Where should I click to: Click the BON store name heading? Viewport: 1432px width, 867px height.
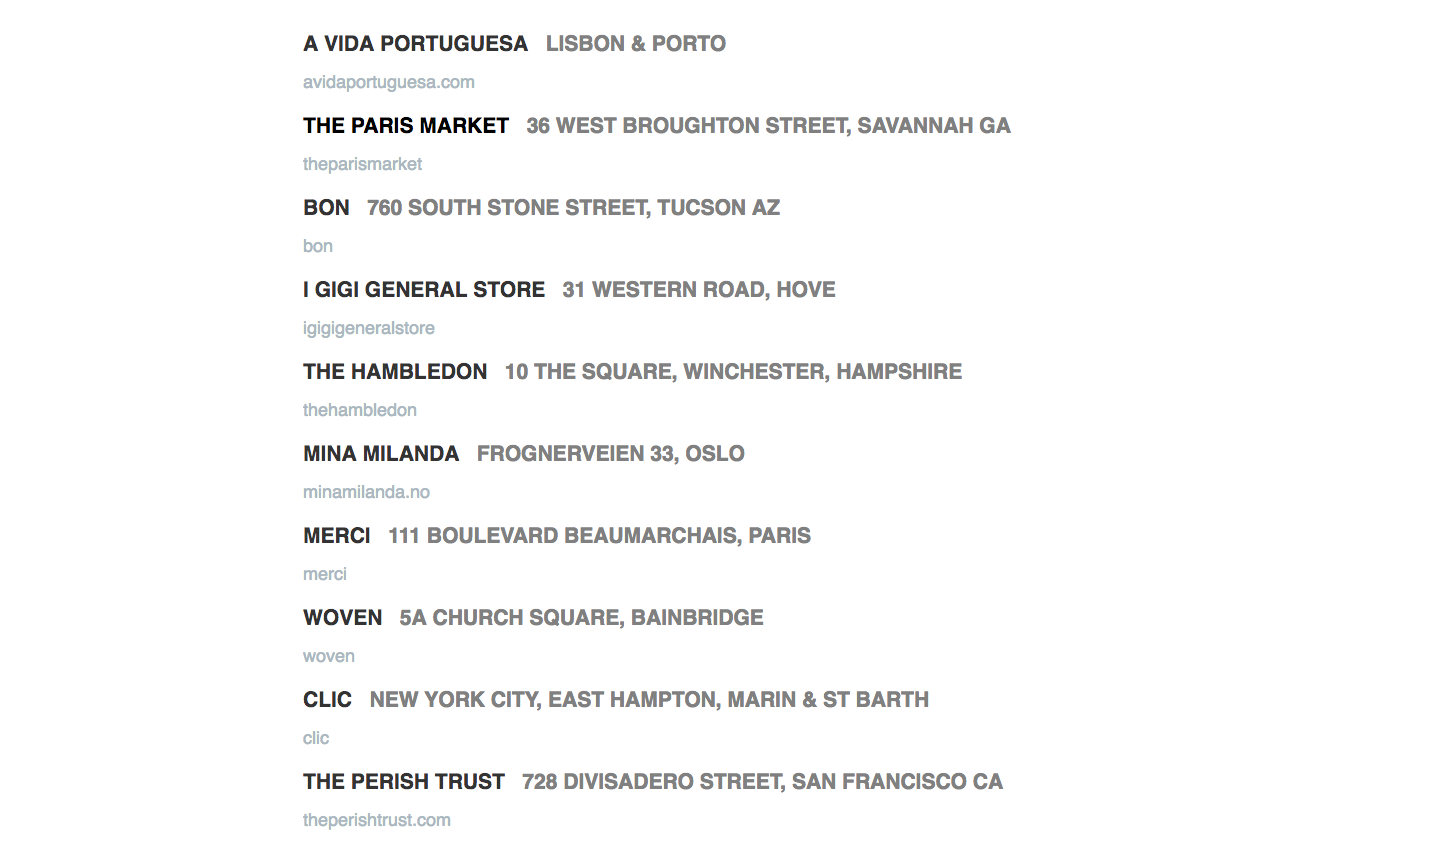coord(326,208)
